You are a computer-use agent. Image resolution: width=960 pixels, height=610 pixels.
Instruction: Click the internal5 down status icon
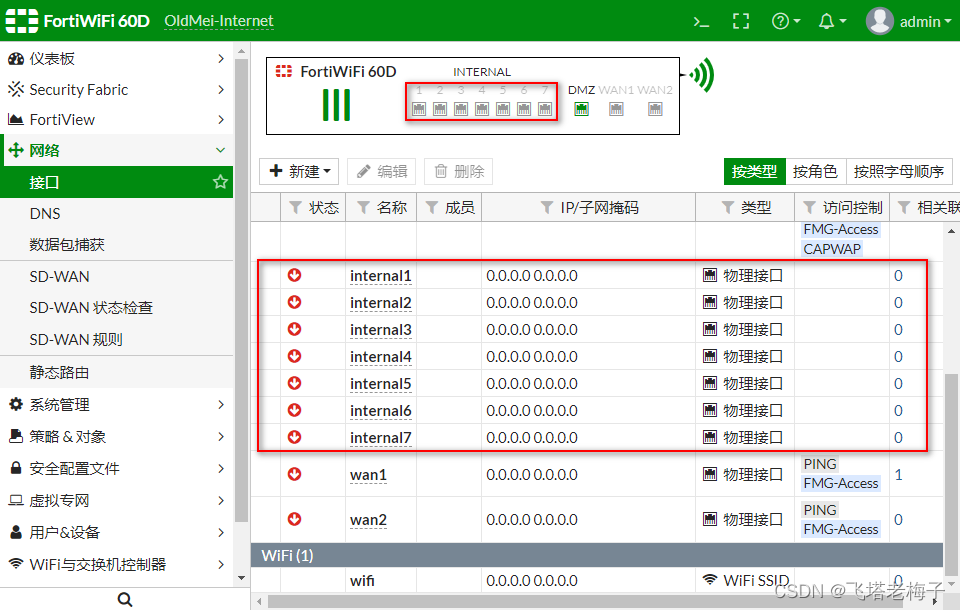[x=294, y=383]
